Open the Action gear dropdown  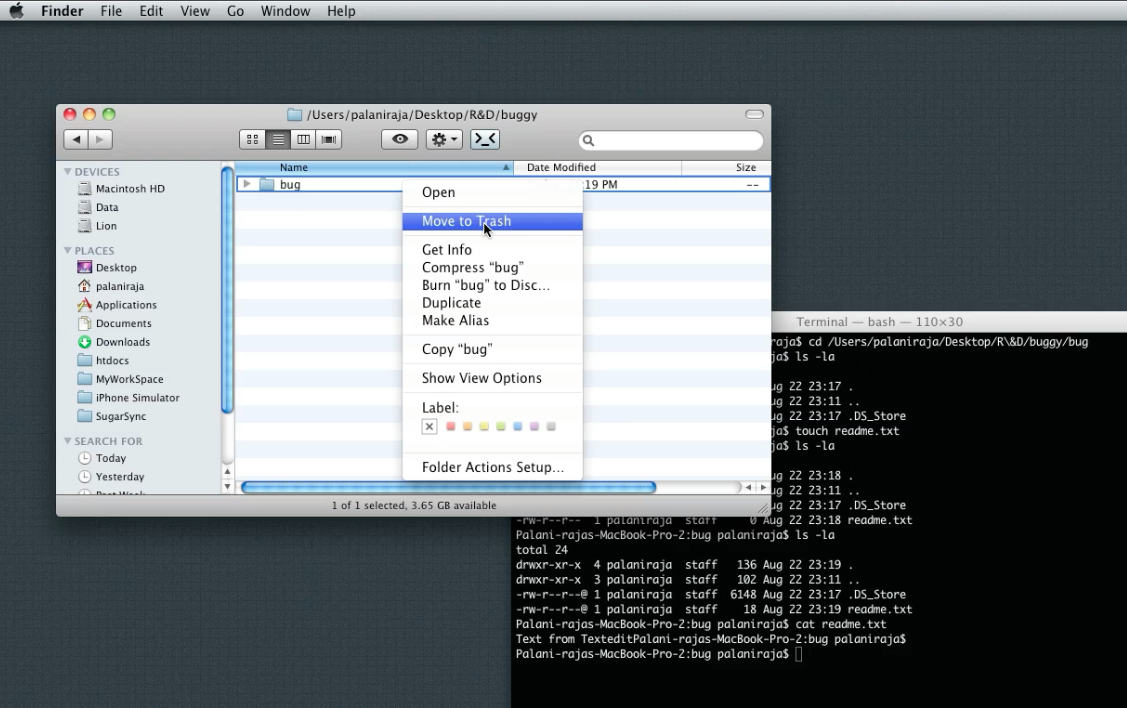pos(443,139)
